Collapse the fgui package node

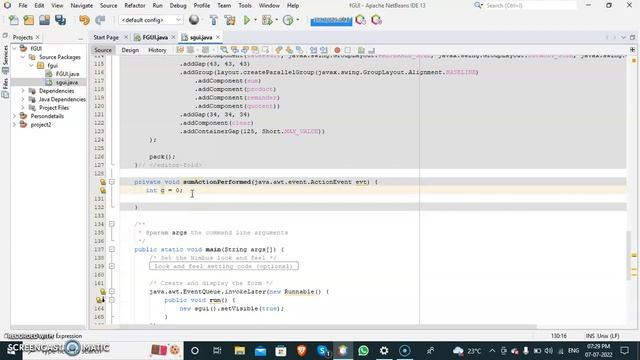(x=31, y=65)
